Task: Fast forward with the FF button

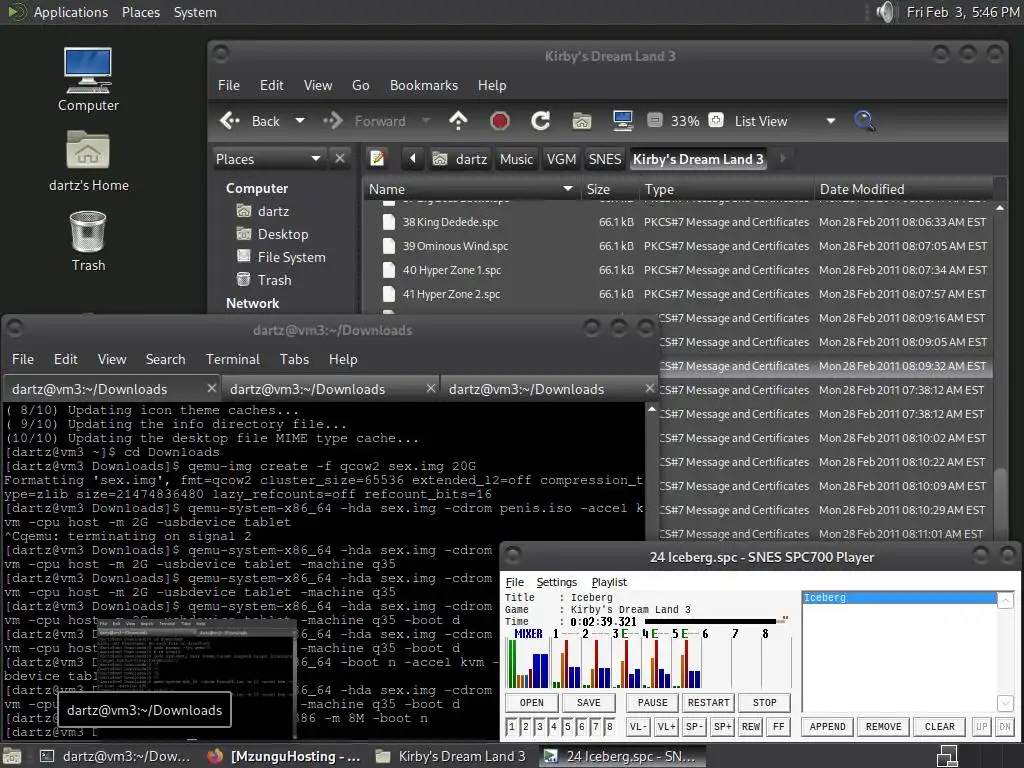Action: 778,726
